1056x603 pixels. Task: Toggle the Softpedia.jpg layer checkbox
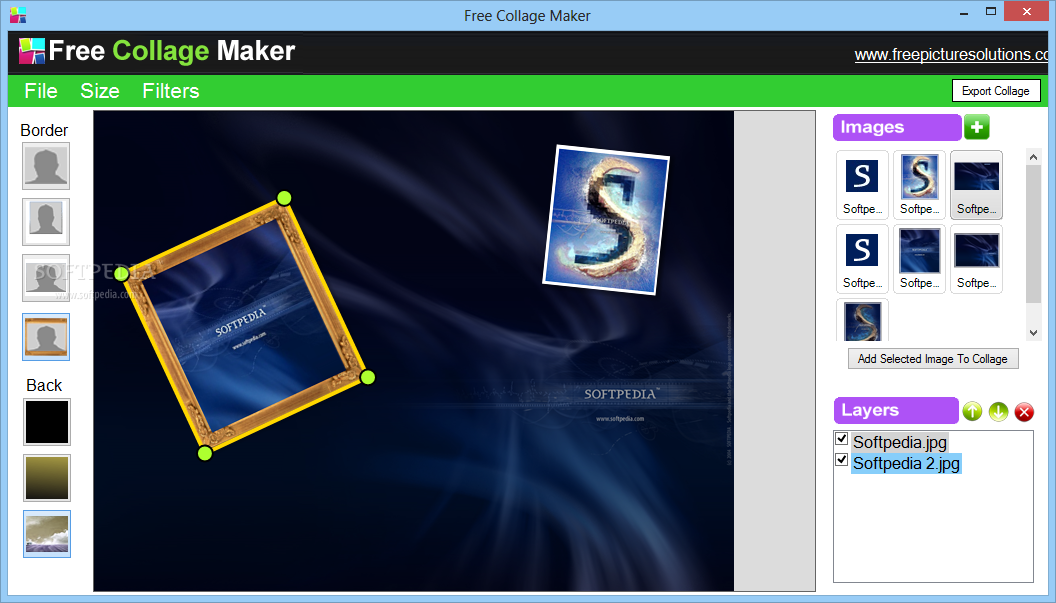(841, 439)
